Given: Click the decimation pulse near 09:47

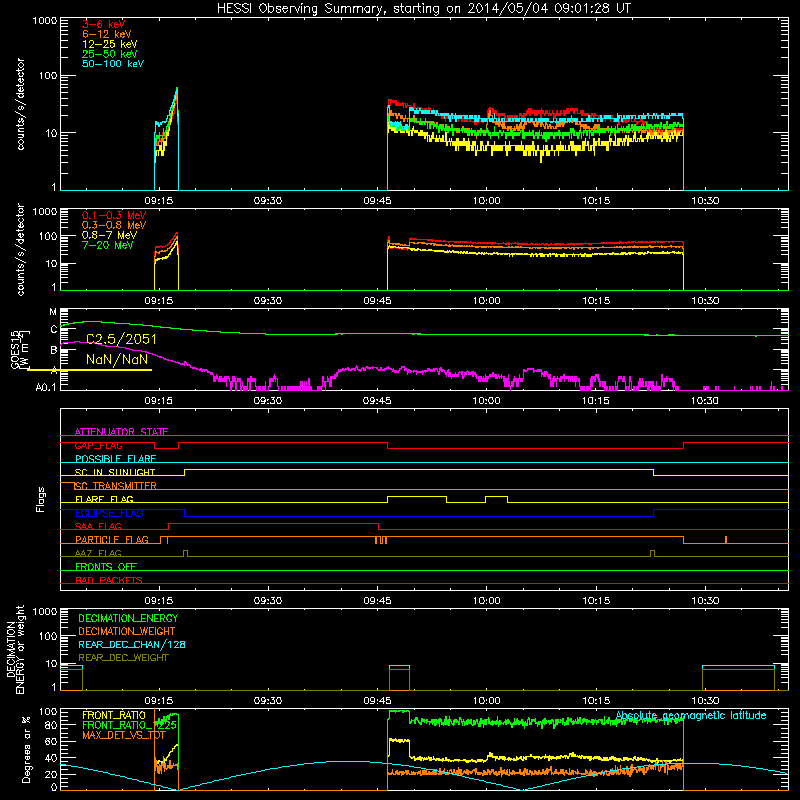Looking at the screenshot, I should (399, 678).
